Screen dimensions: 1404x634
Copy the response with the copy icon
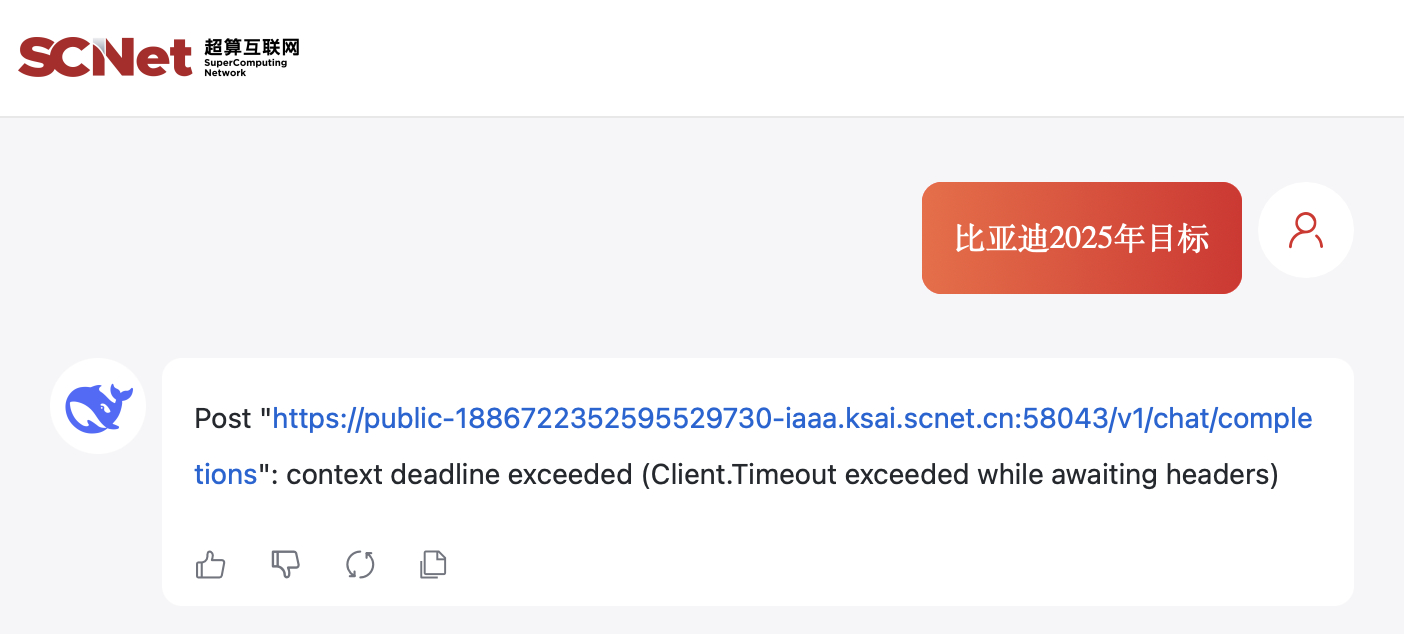(x=433, y=565)
